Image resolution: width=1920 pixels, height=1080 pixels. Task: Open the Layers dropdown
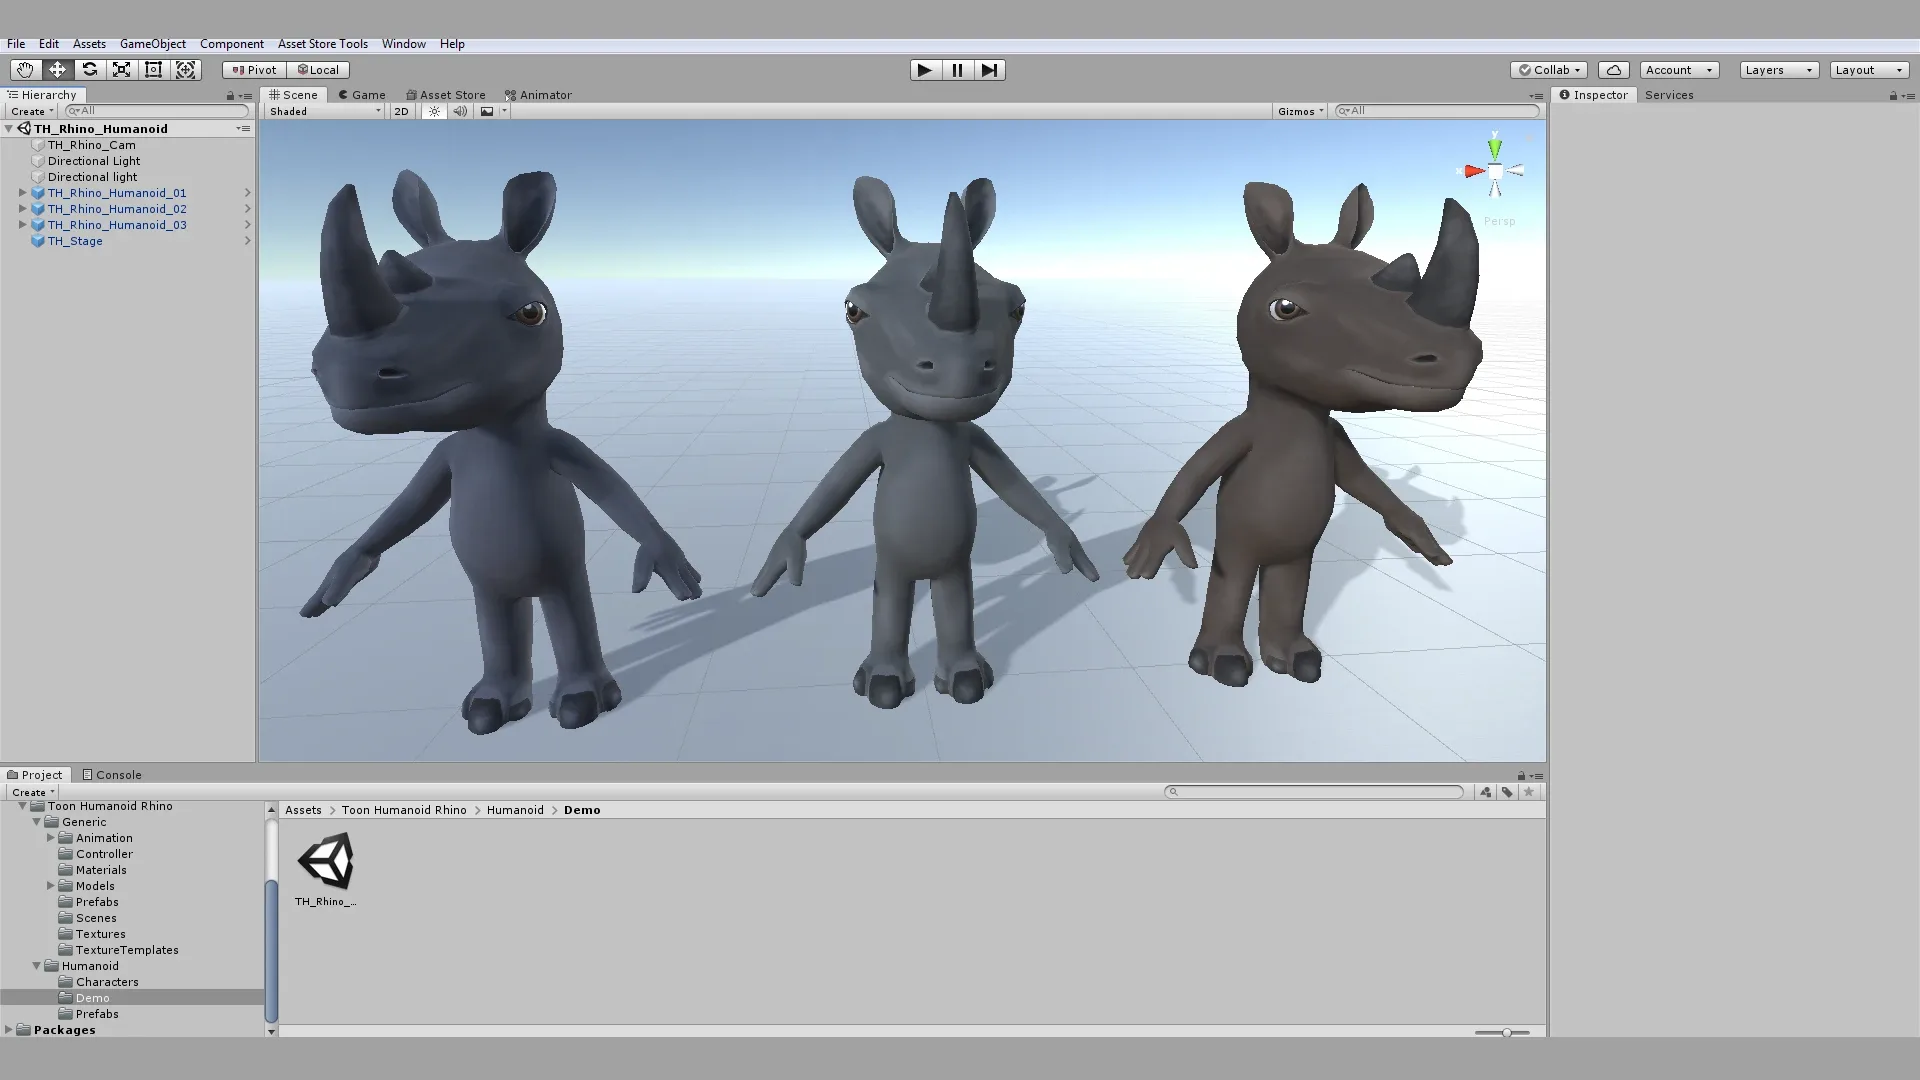(1779, 70)
